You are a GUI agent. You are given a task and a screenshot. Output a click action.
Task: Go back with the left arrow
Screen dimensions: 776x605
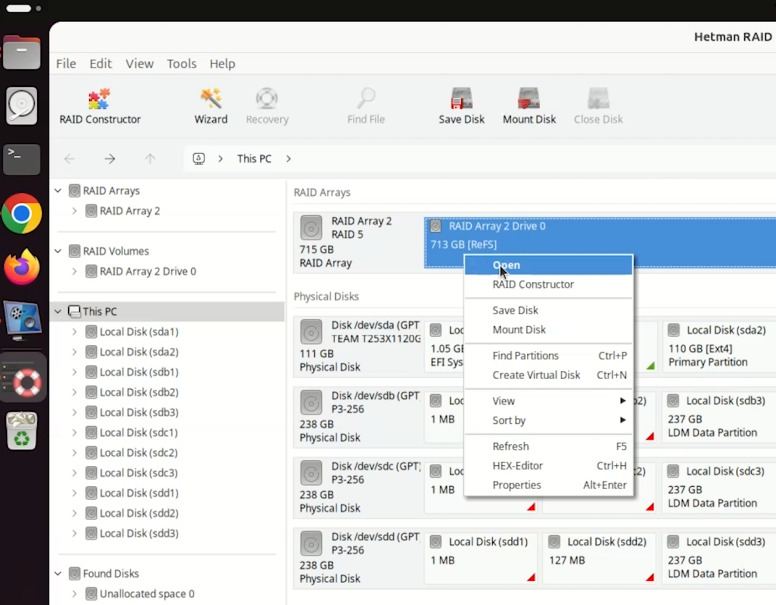(69, 158)
